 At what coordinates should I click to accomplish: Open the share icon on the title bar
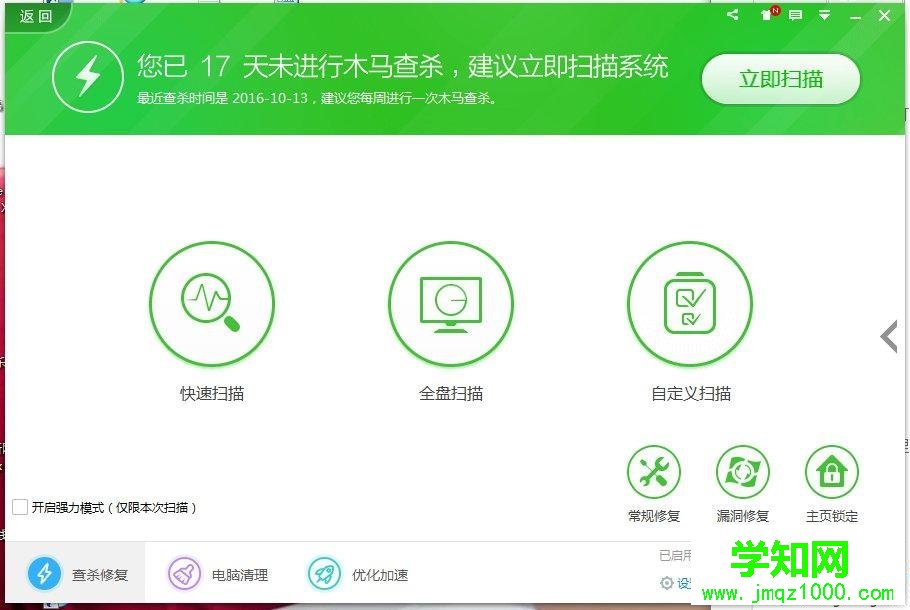point(731,15)
